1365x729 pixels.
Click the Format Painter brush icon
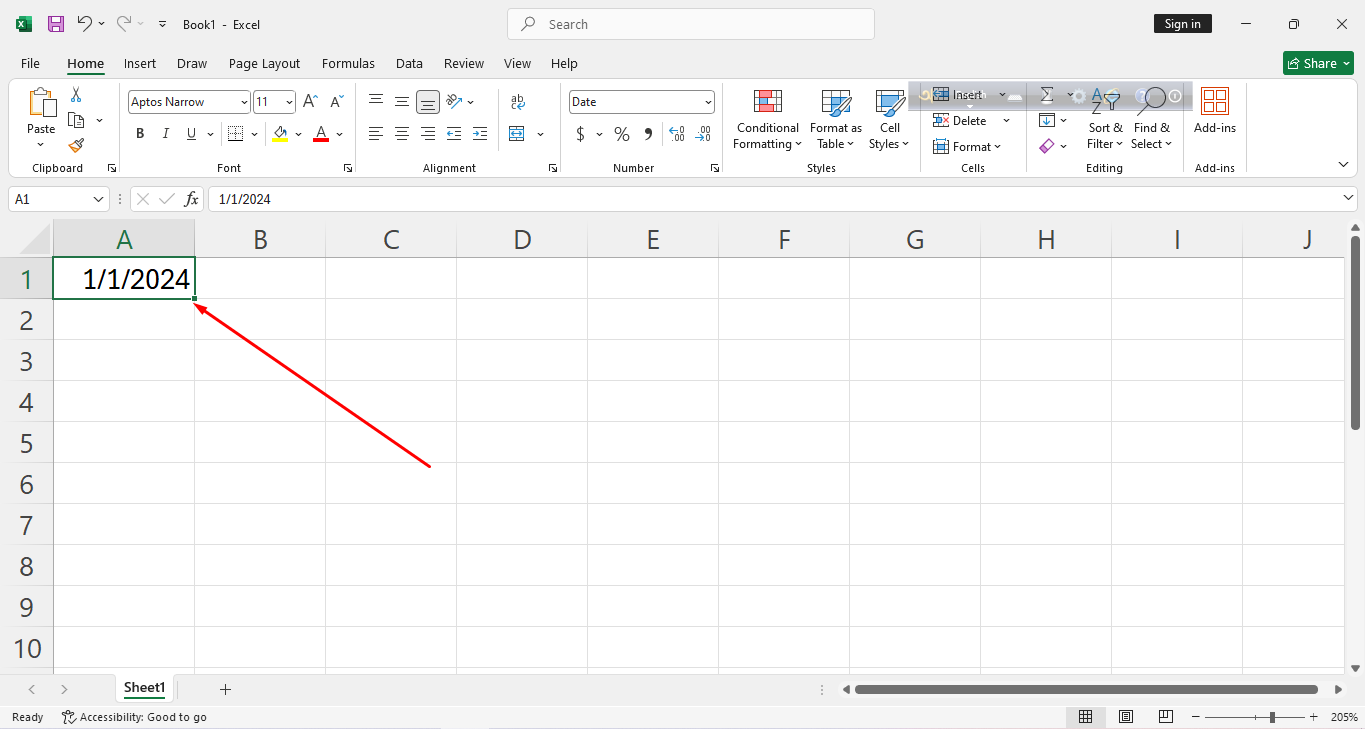(76, 145)
